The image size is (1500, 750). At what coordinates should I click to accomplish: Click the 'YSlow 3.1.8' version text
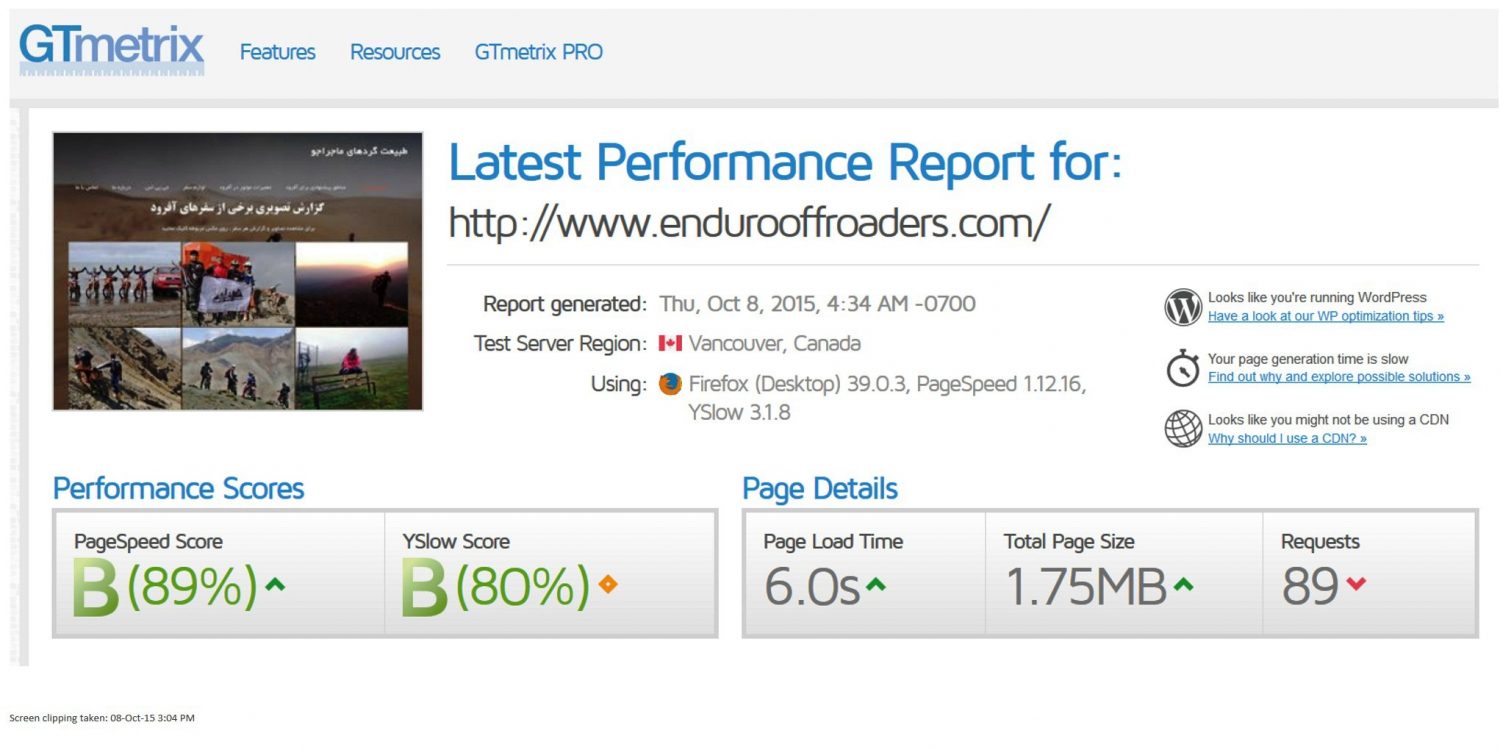739,412
